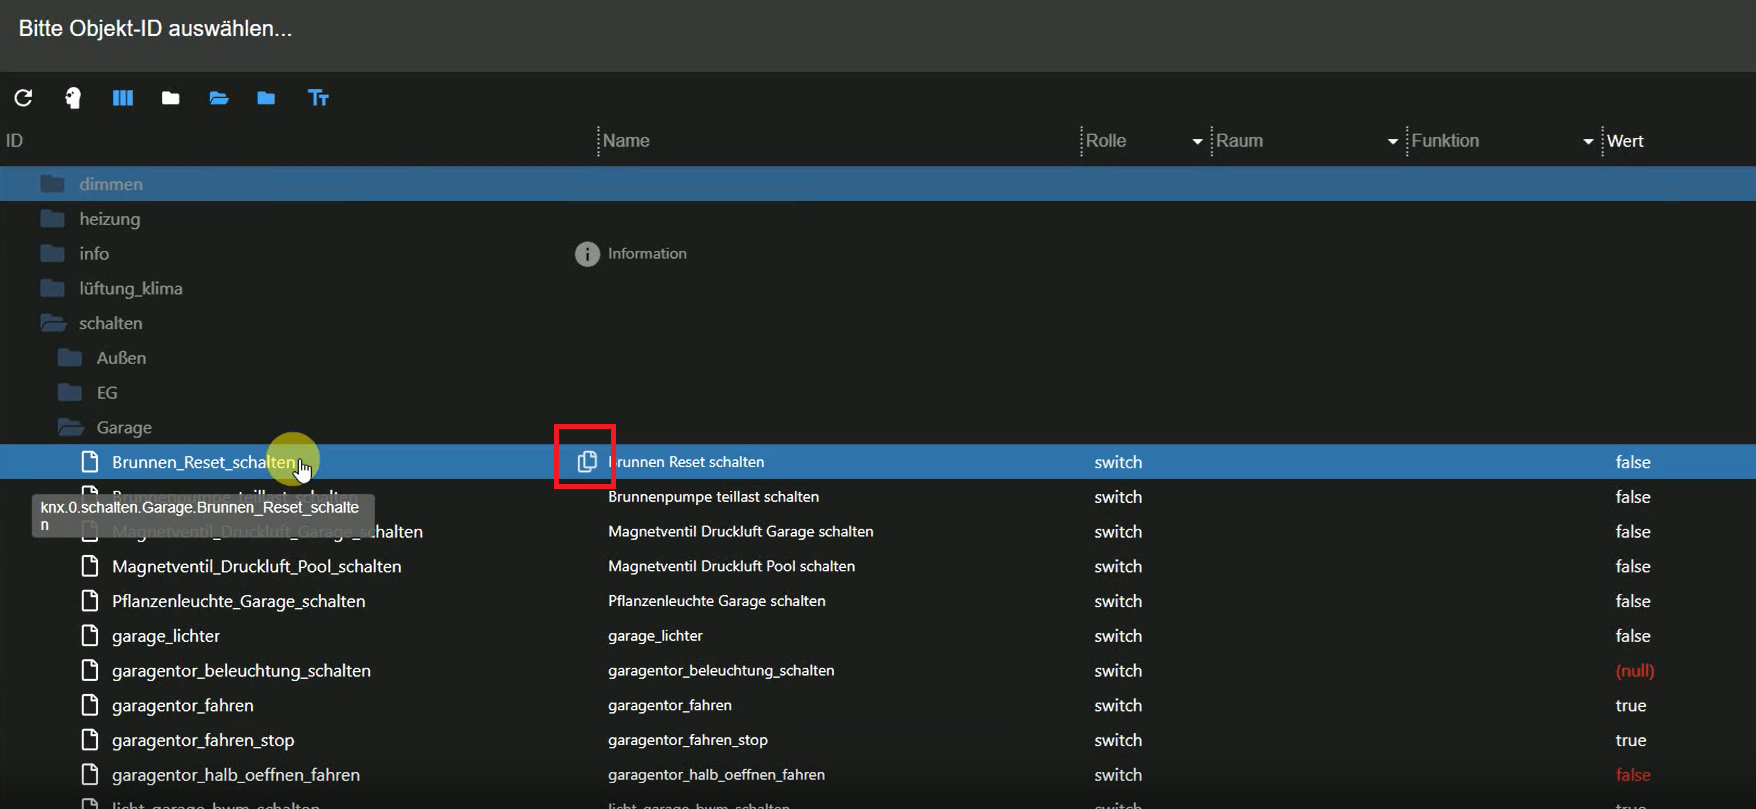Click the blue closed folder toolbar icon
The image size is (1756, 809).
266,98
